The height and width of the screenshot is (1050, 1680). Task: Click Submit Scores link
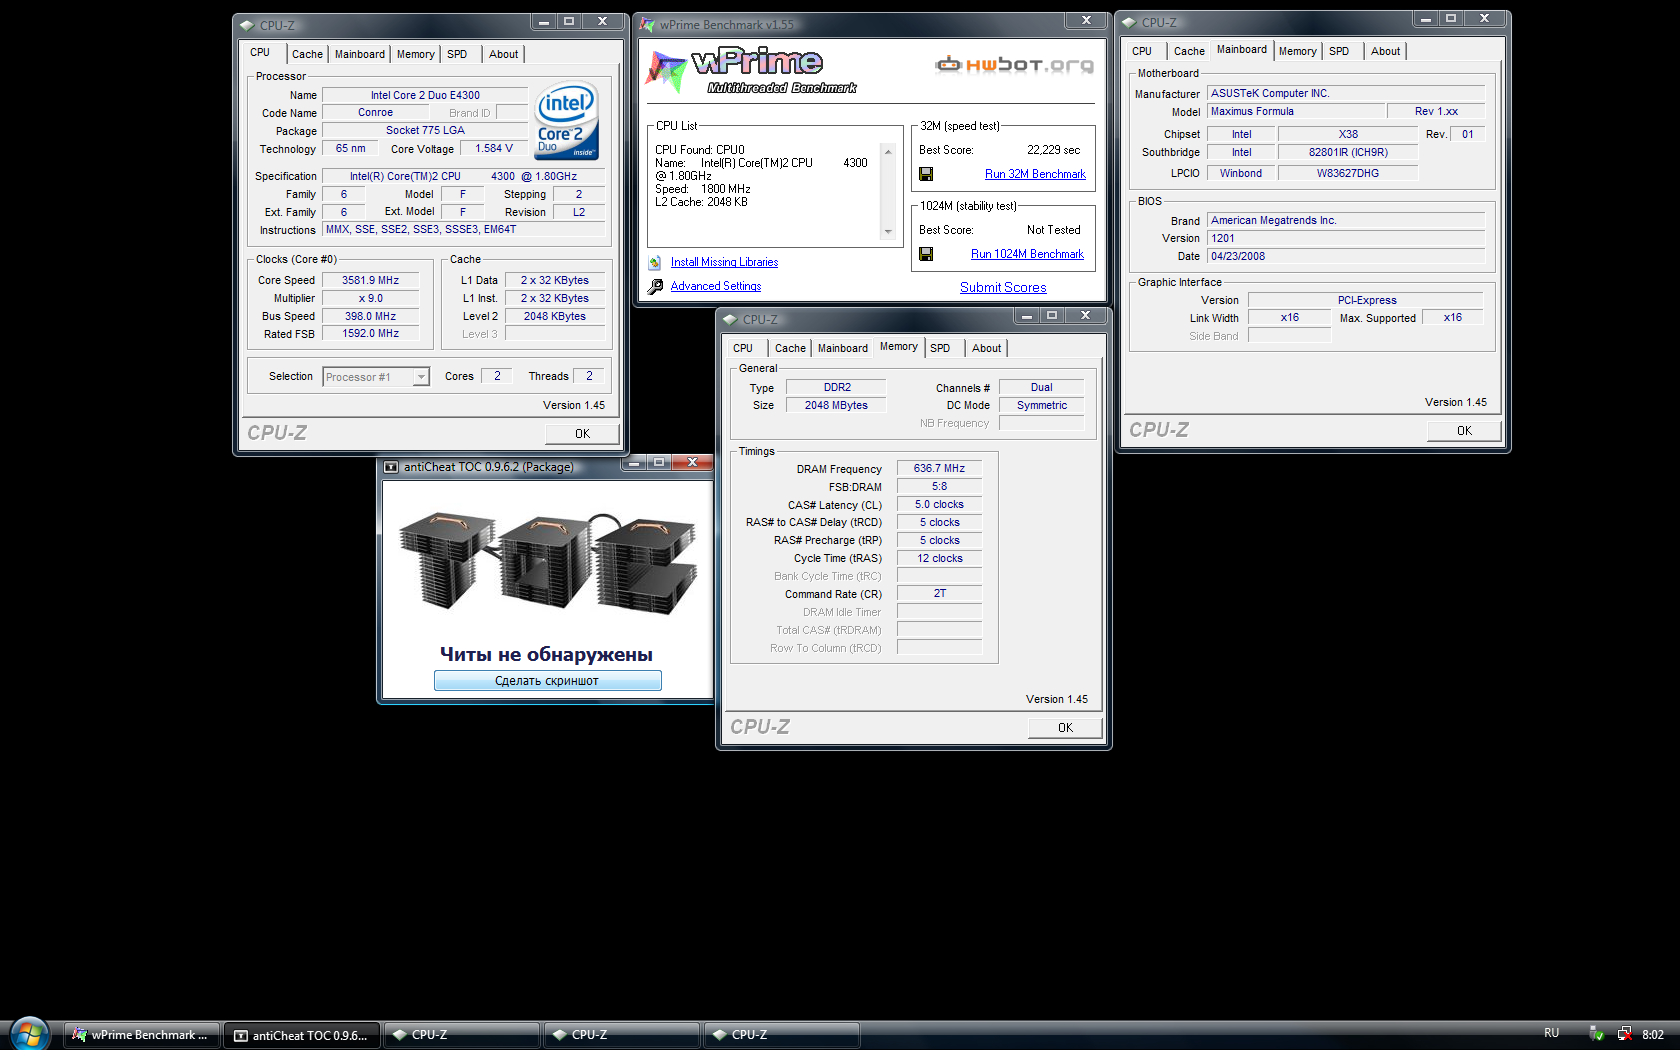[x=1003, y=287]
